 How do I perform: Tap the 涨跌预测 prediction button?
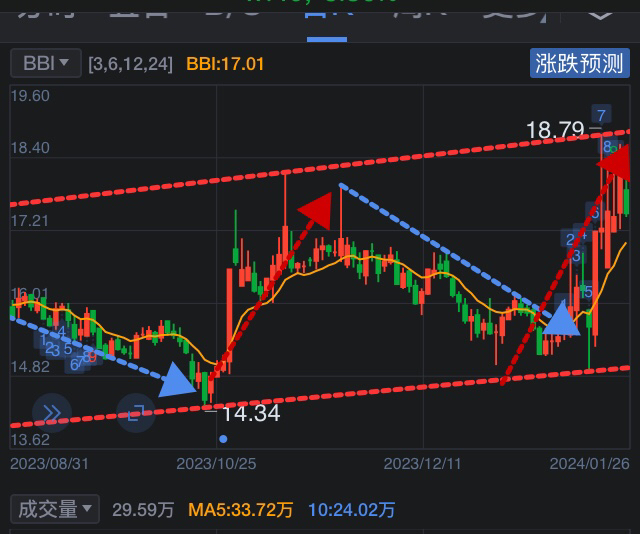[580, 63]
